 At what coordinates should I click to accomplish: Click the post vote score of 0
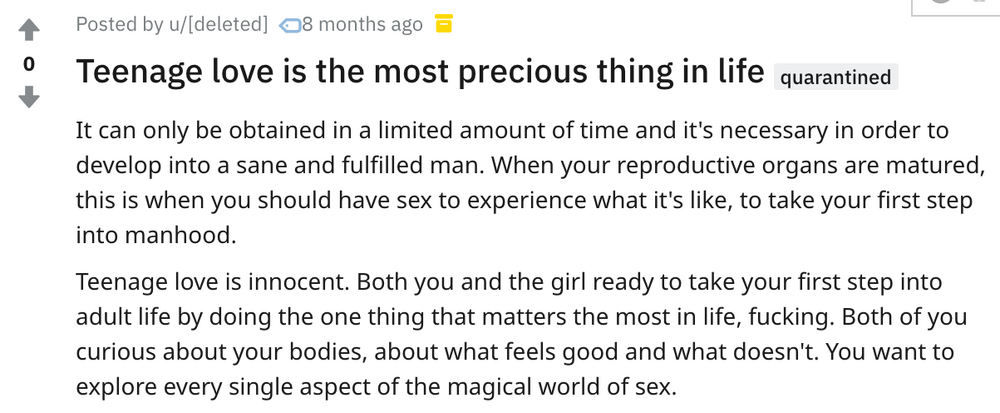pos(29,64)
